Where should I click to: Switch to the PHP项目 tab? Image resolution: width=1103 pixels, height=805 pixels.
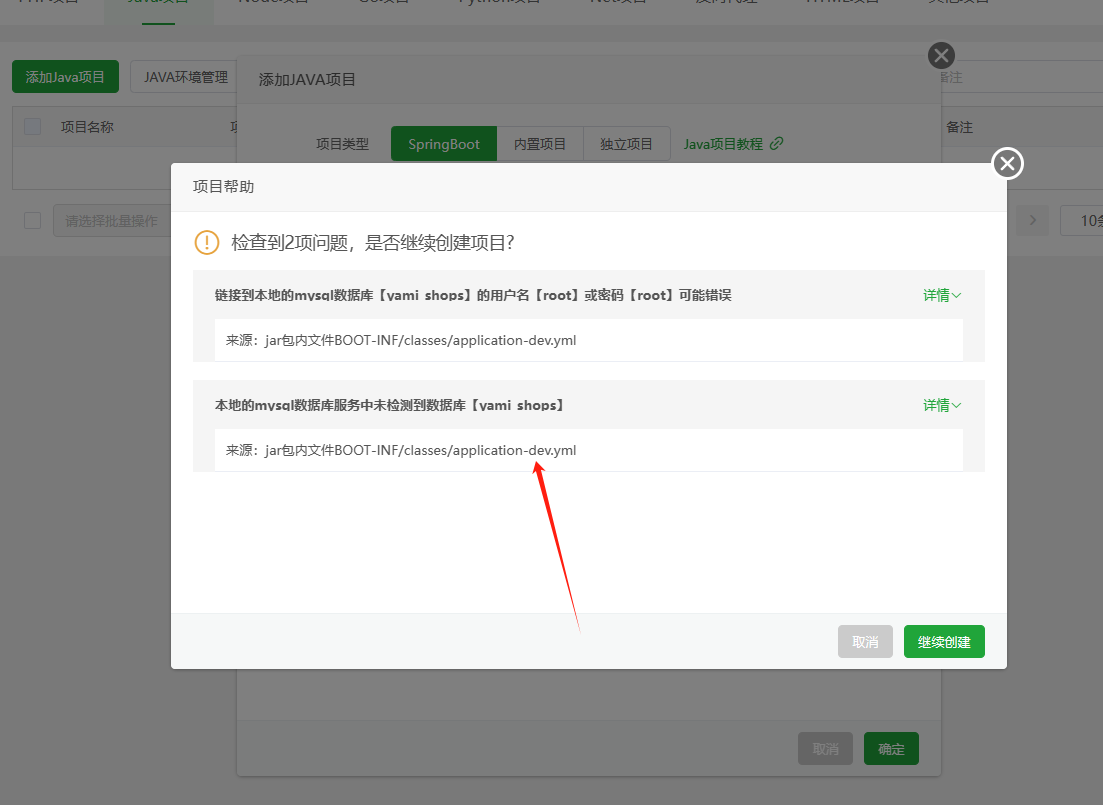click(x=47, y=5)
